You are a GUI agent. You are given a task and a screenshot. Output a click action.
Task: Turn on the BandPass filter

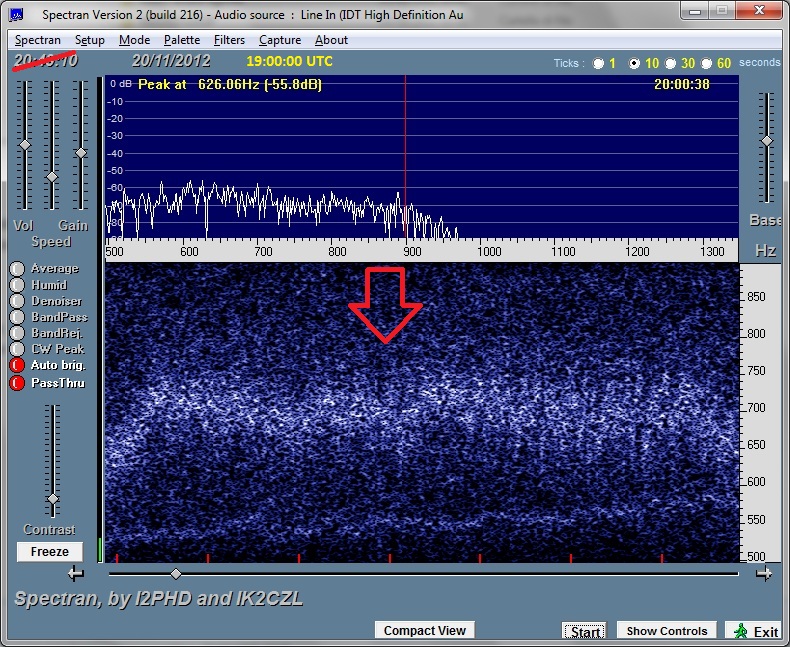[x=17, y=317]
